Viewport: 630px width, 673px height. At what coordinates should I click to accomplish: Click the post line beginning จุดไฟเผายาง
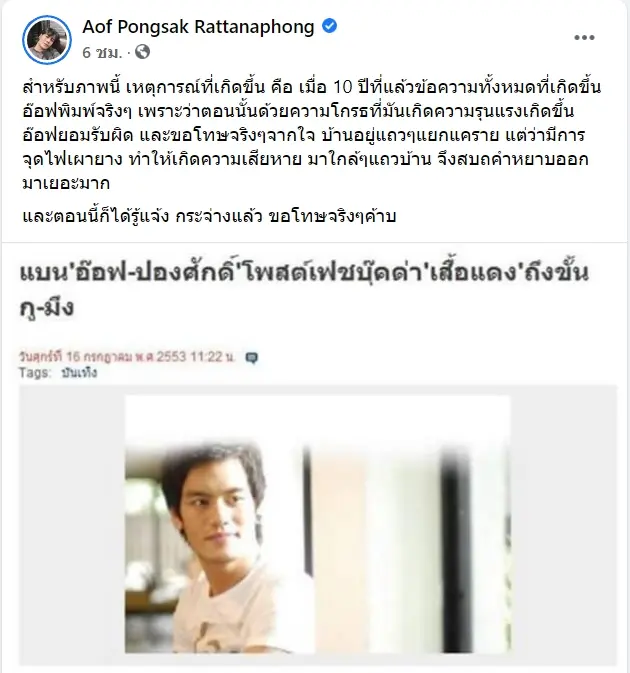click(305, 160)
